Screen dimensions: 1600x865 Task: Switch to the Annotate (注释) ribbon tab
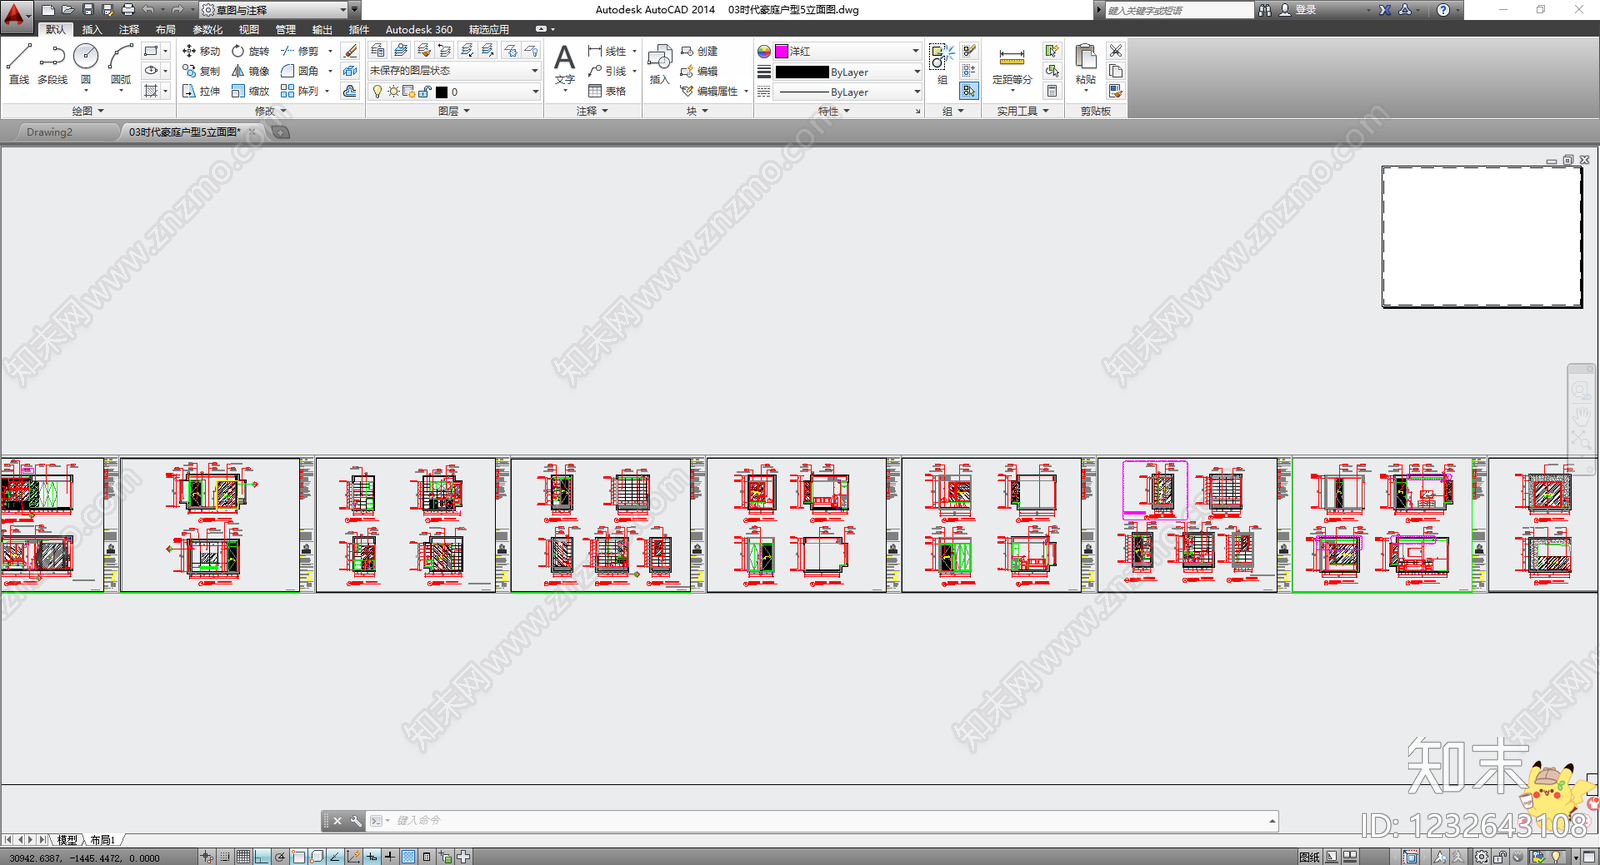(129, 30)
